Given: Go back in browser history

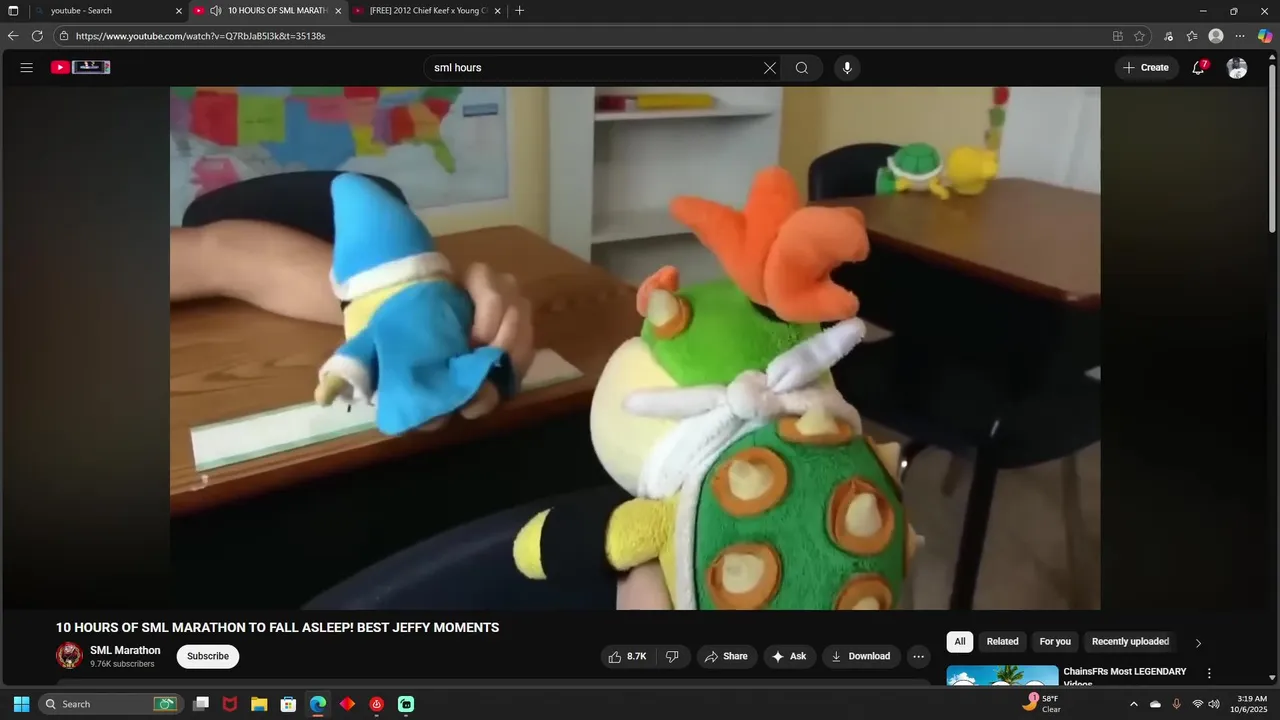Looking at the screenshot, I should click(x=13, y=36).
